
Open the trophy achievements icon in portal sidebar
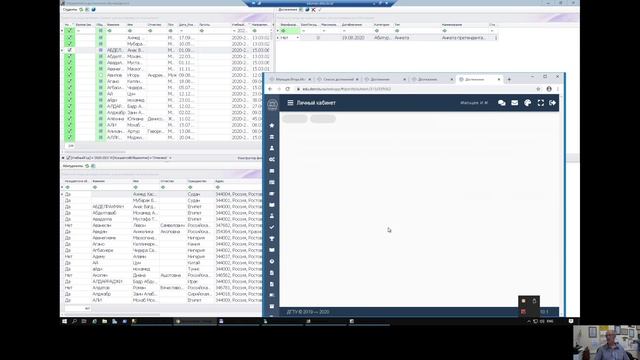(272, 239)
